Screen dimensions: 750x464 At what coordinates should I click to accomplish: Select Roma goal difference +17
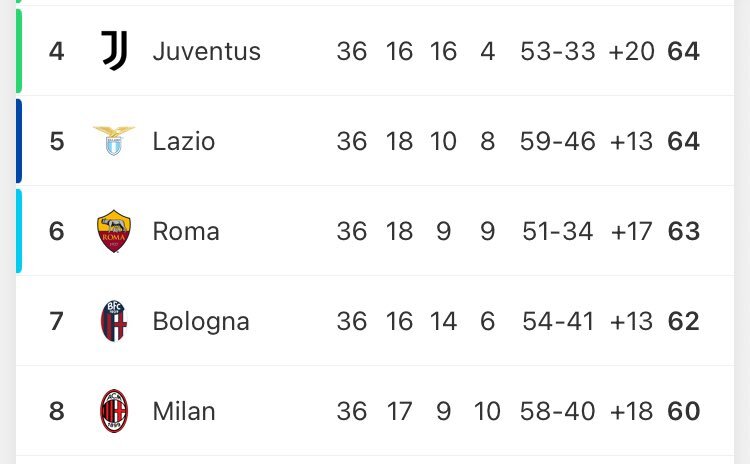pos(631,231)
